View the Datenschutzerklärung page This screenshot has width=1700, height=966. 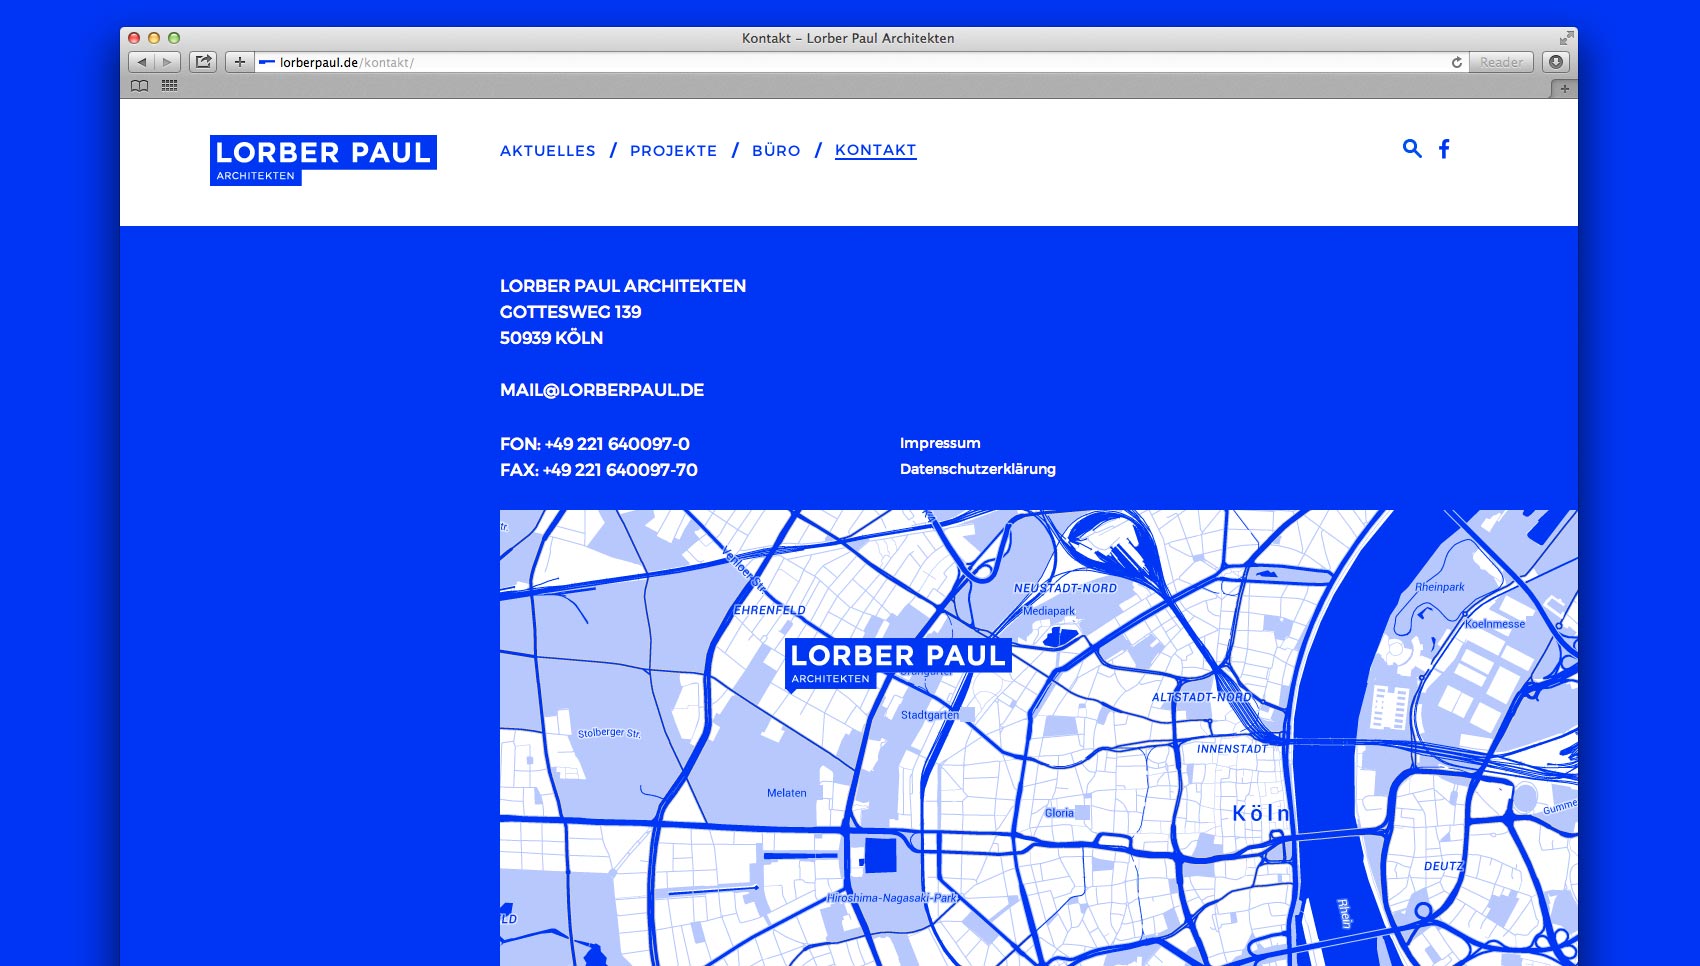pos(977,469)
